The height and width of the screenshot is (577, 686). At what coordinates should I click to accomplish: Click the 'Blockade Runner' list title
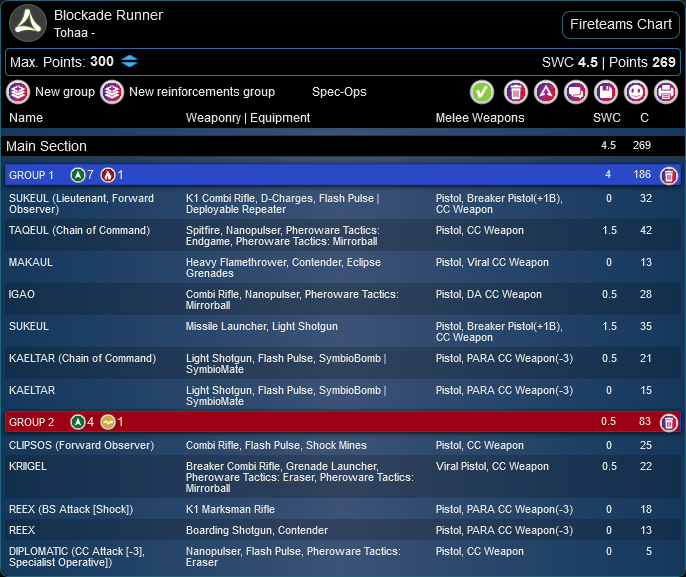pos(108,15)
